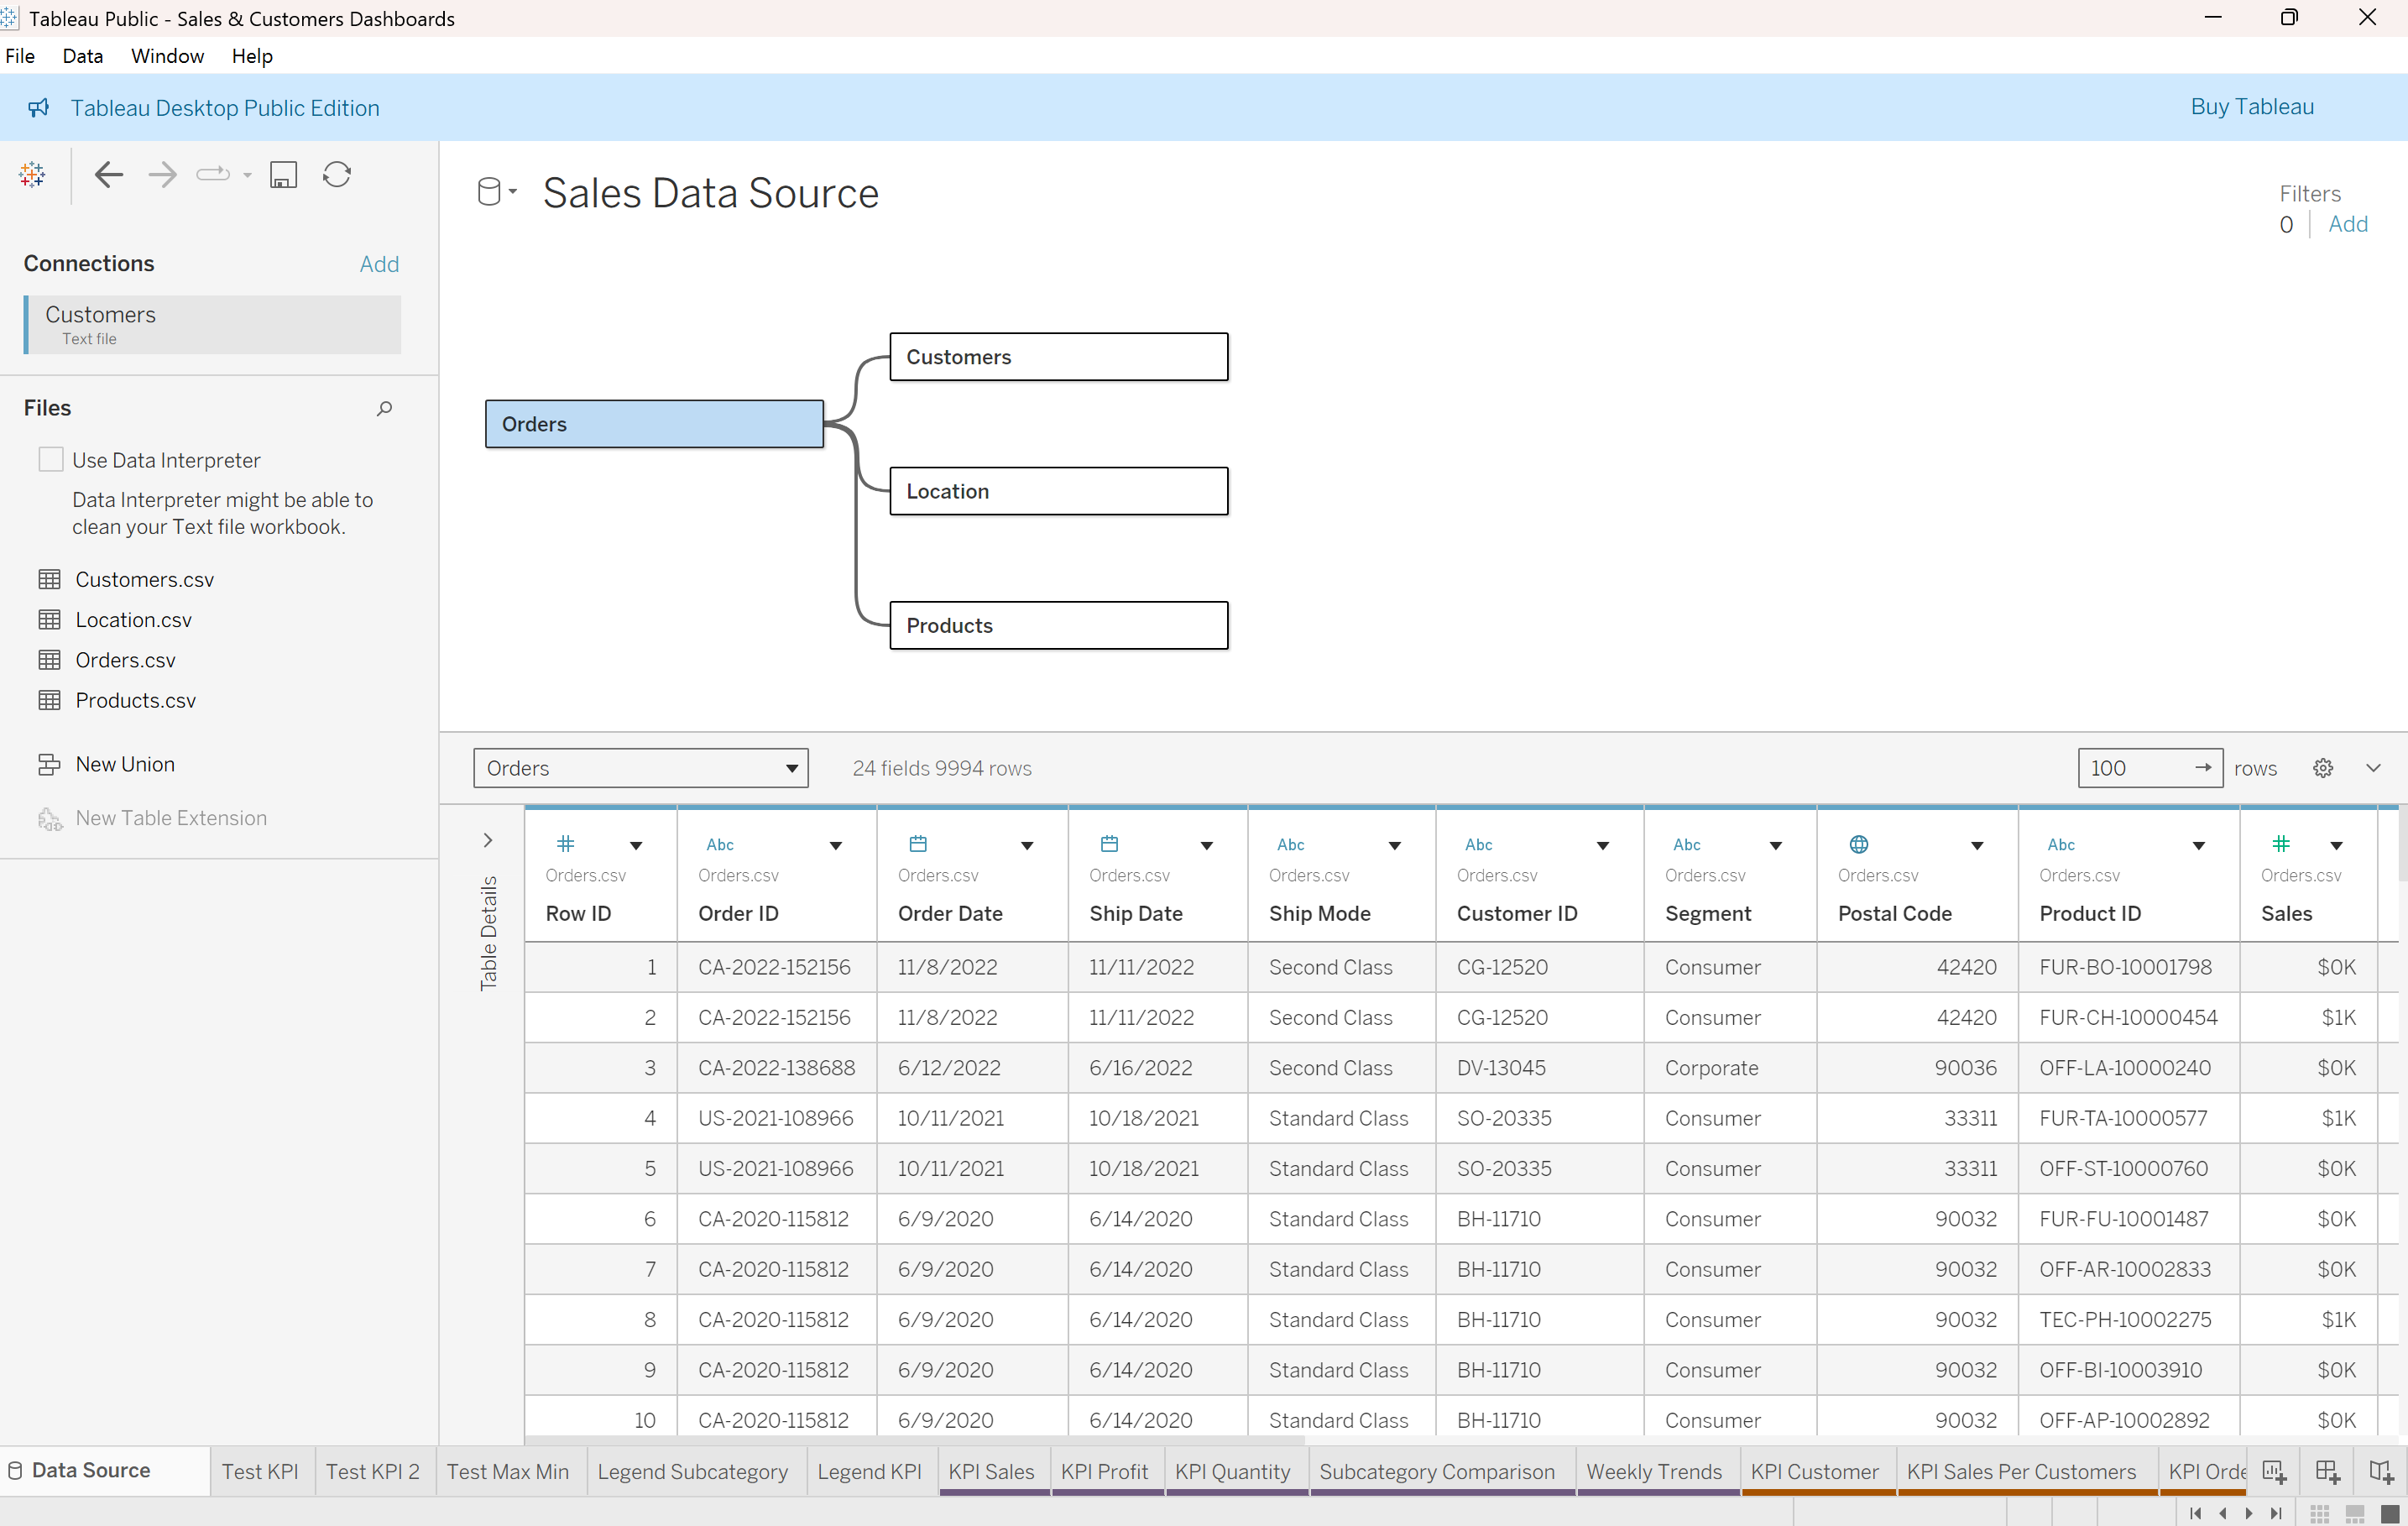Click New Table Extension
Viewport: 2408px width, 1526px height.
[171, 818]
